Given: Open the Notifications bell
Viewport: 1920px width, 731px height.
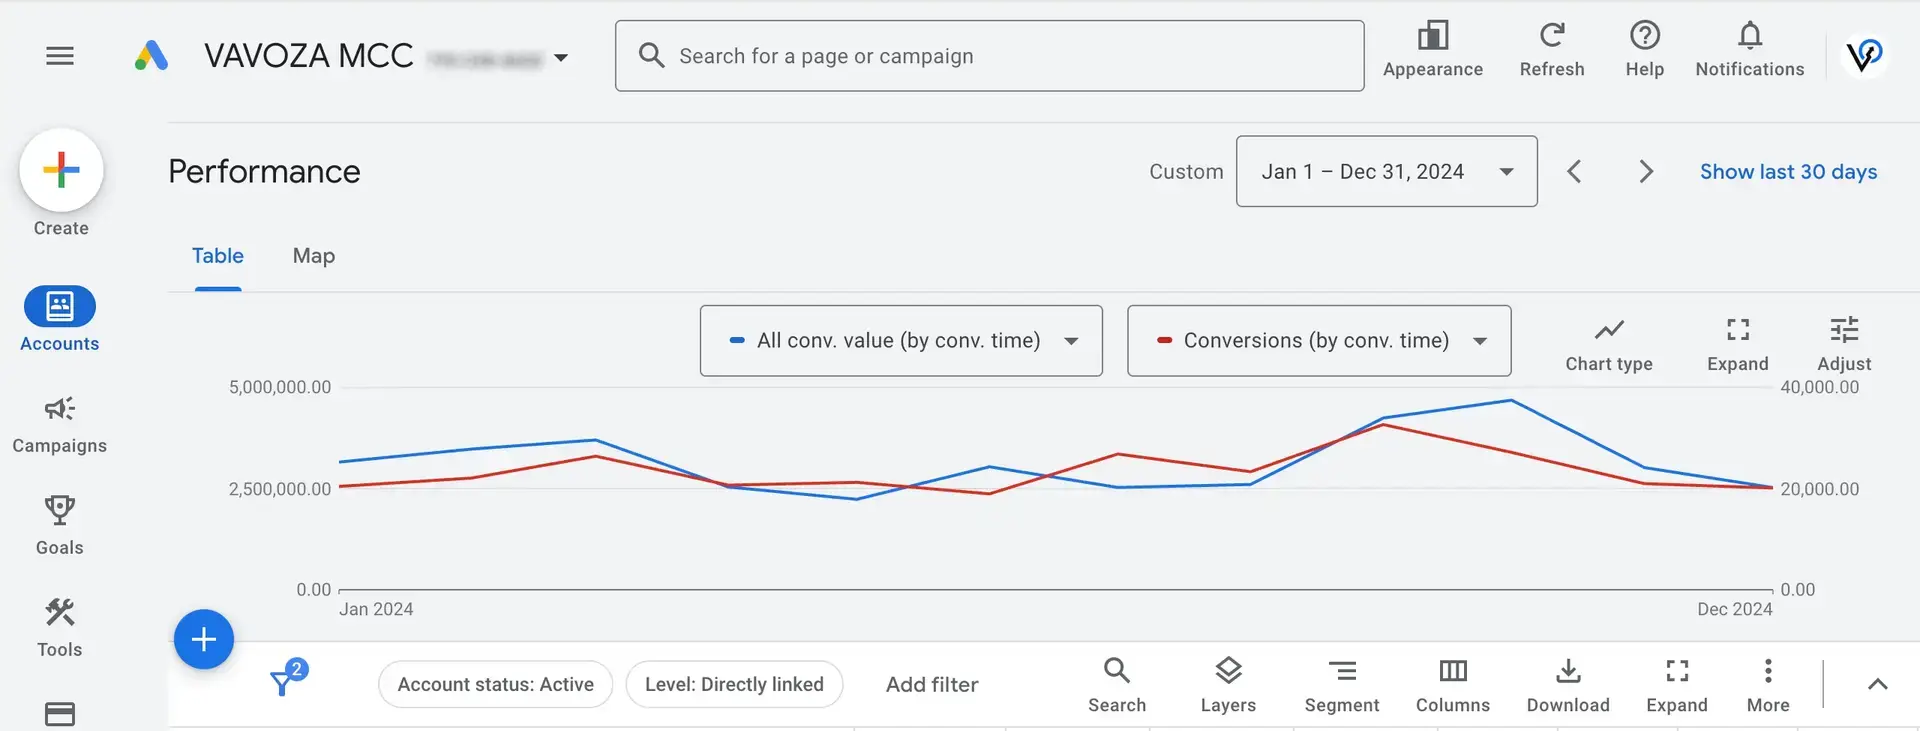Looking at the screenshot, I should (1749, 37).
